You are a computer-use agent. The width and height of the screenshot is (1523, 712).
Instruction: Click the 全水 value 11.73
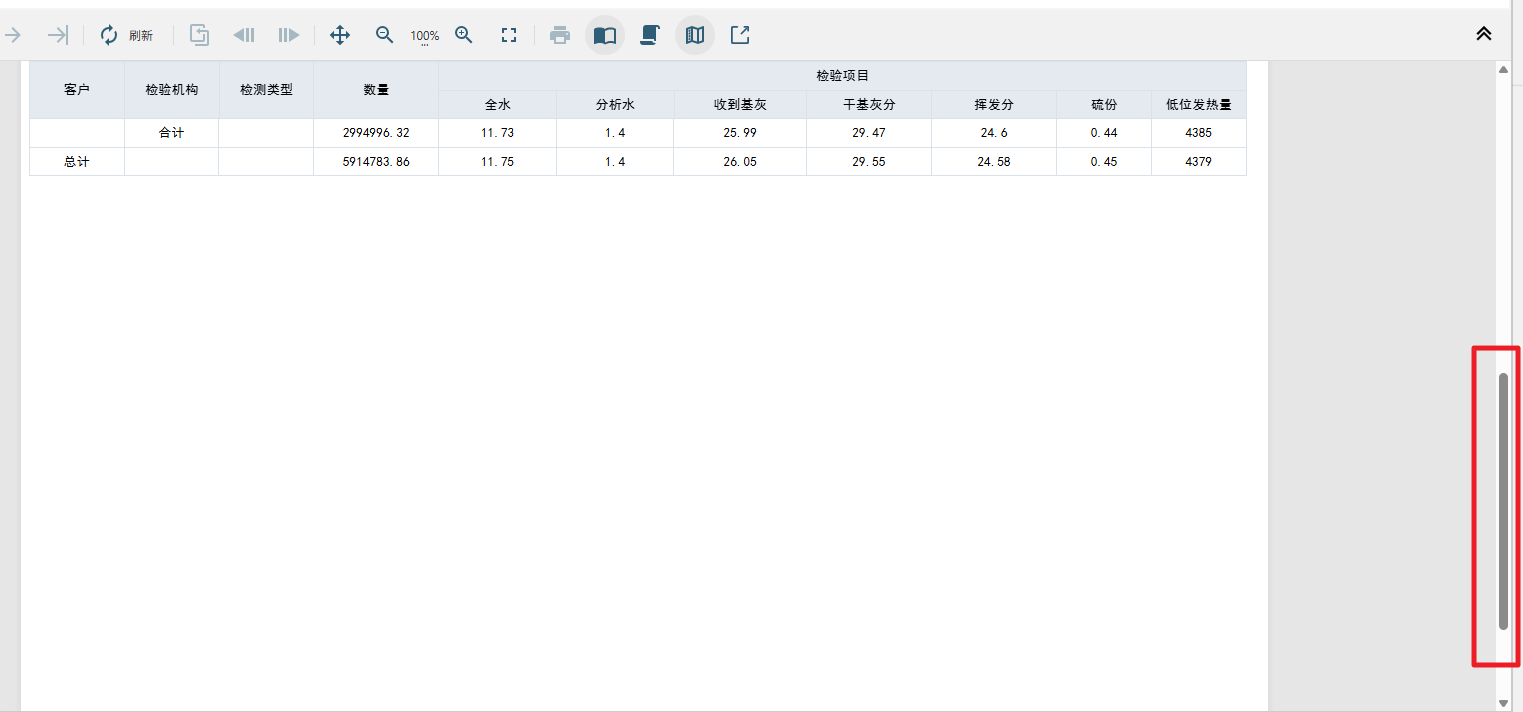click(x=498, y=133)
